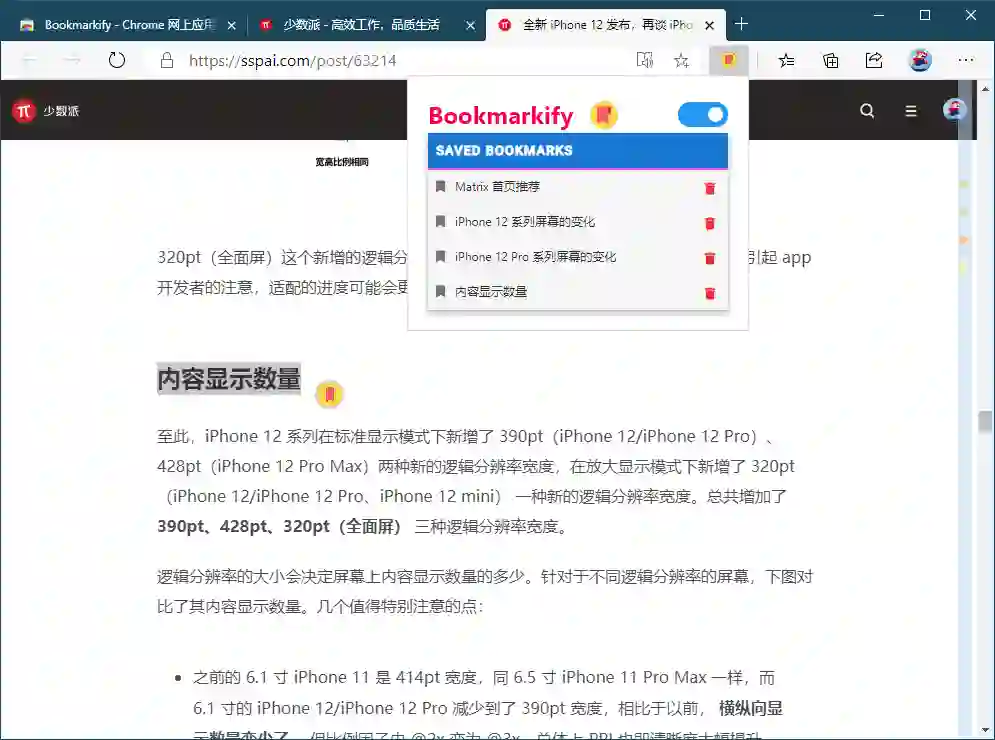Click the bookmark flag icon beside 内容显示数量 entry

[440, 291]
